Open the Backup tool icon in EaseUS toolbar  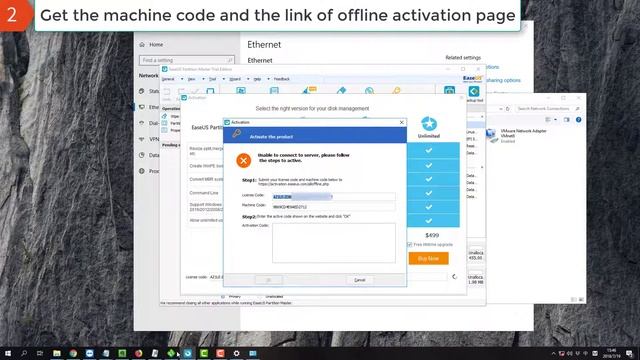474,91
